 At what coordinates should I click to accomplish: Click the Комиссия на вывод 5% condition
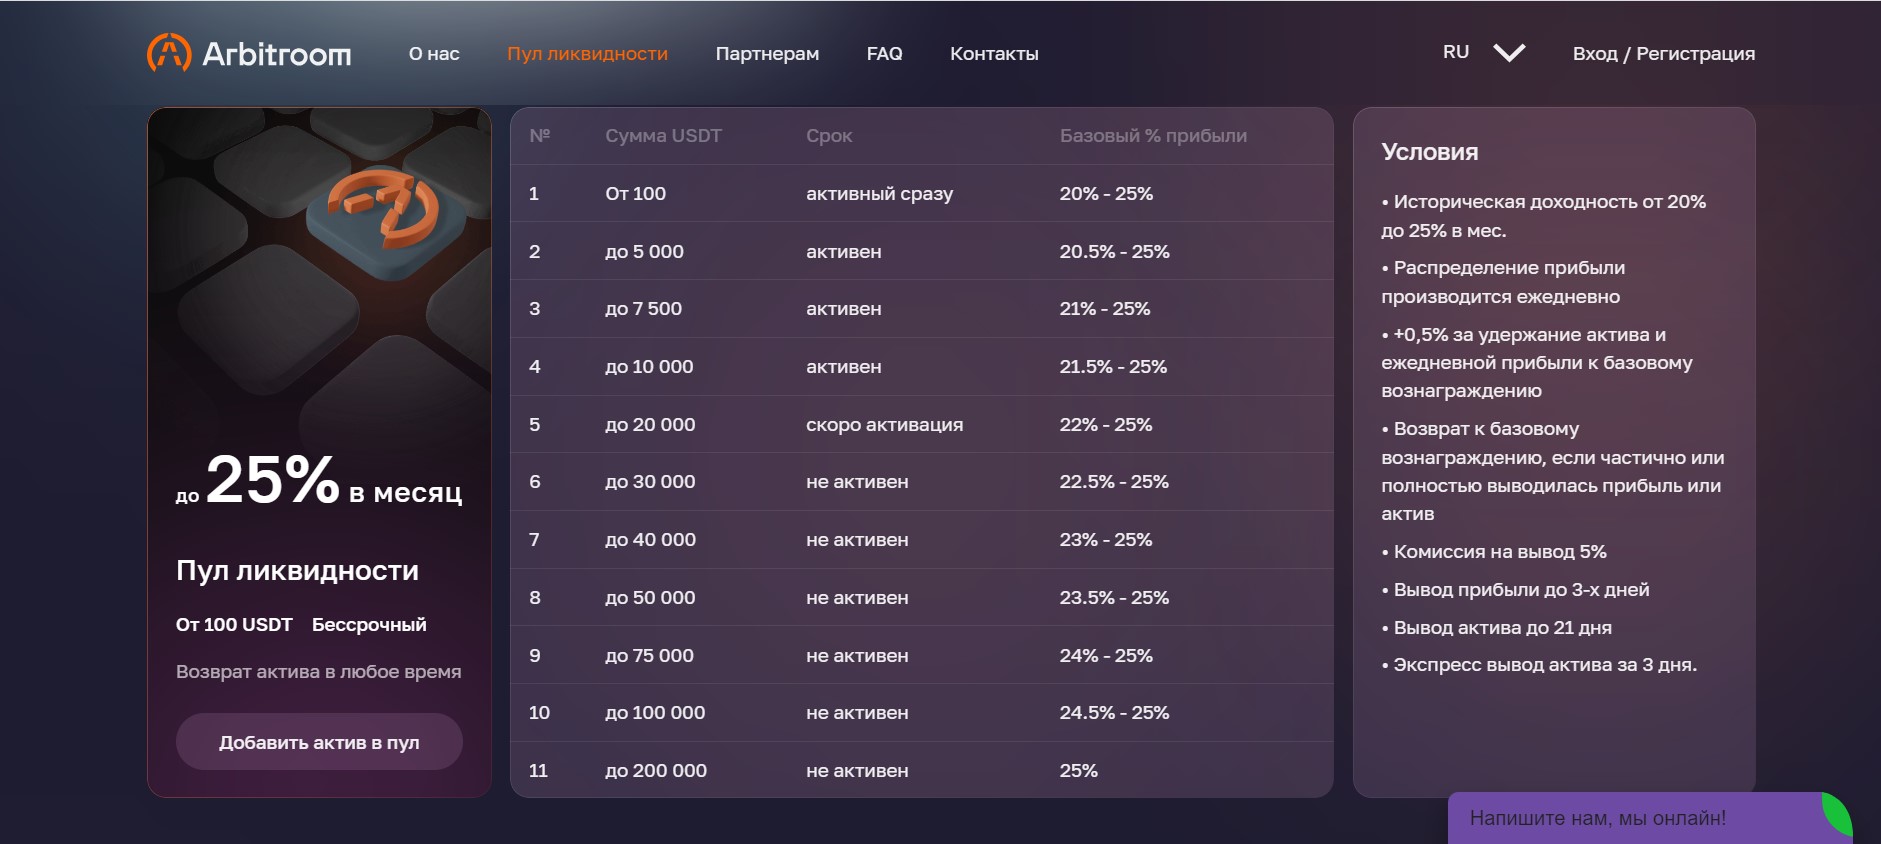coord(1494,552)
